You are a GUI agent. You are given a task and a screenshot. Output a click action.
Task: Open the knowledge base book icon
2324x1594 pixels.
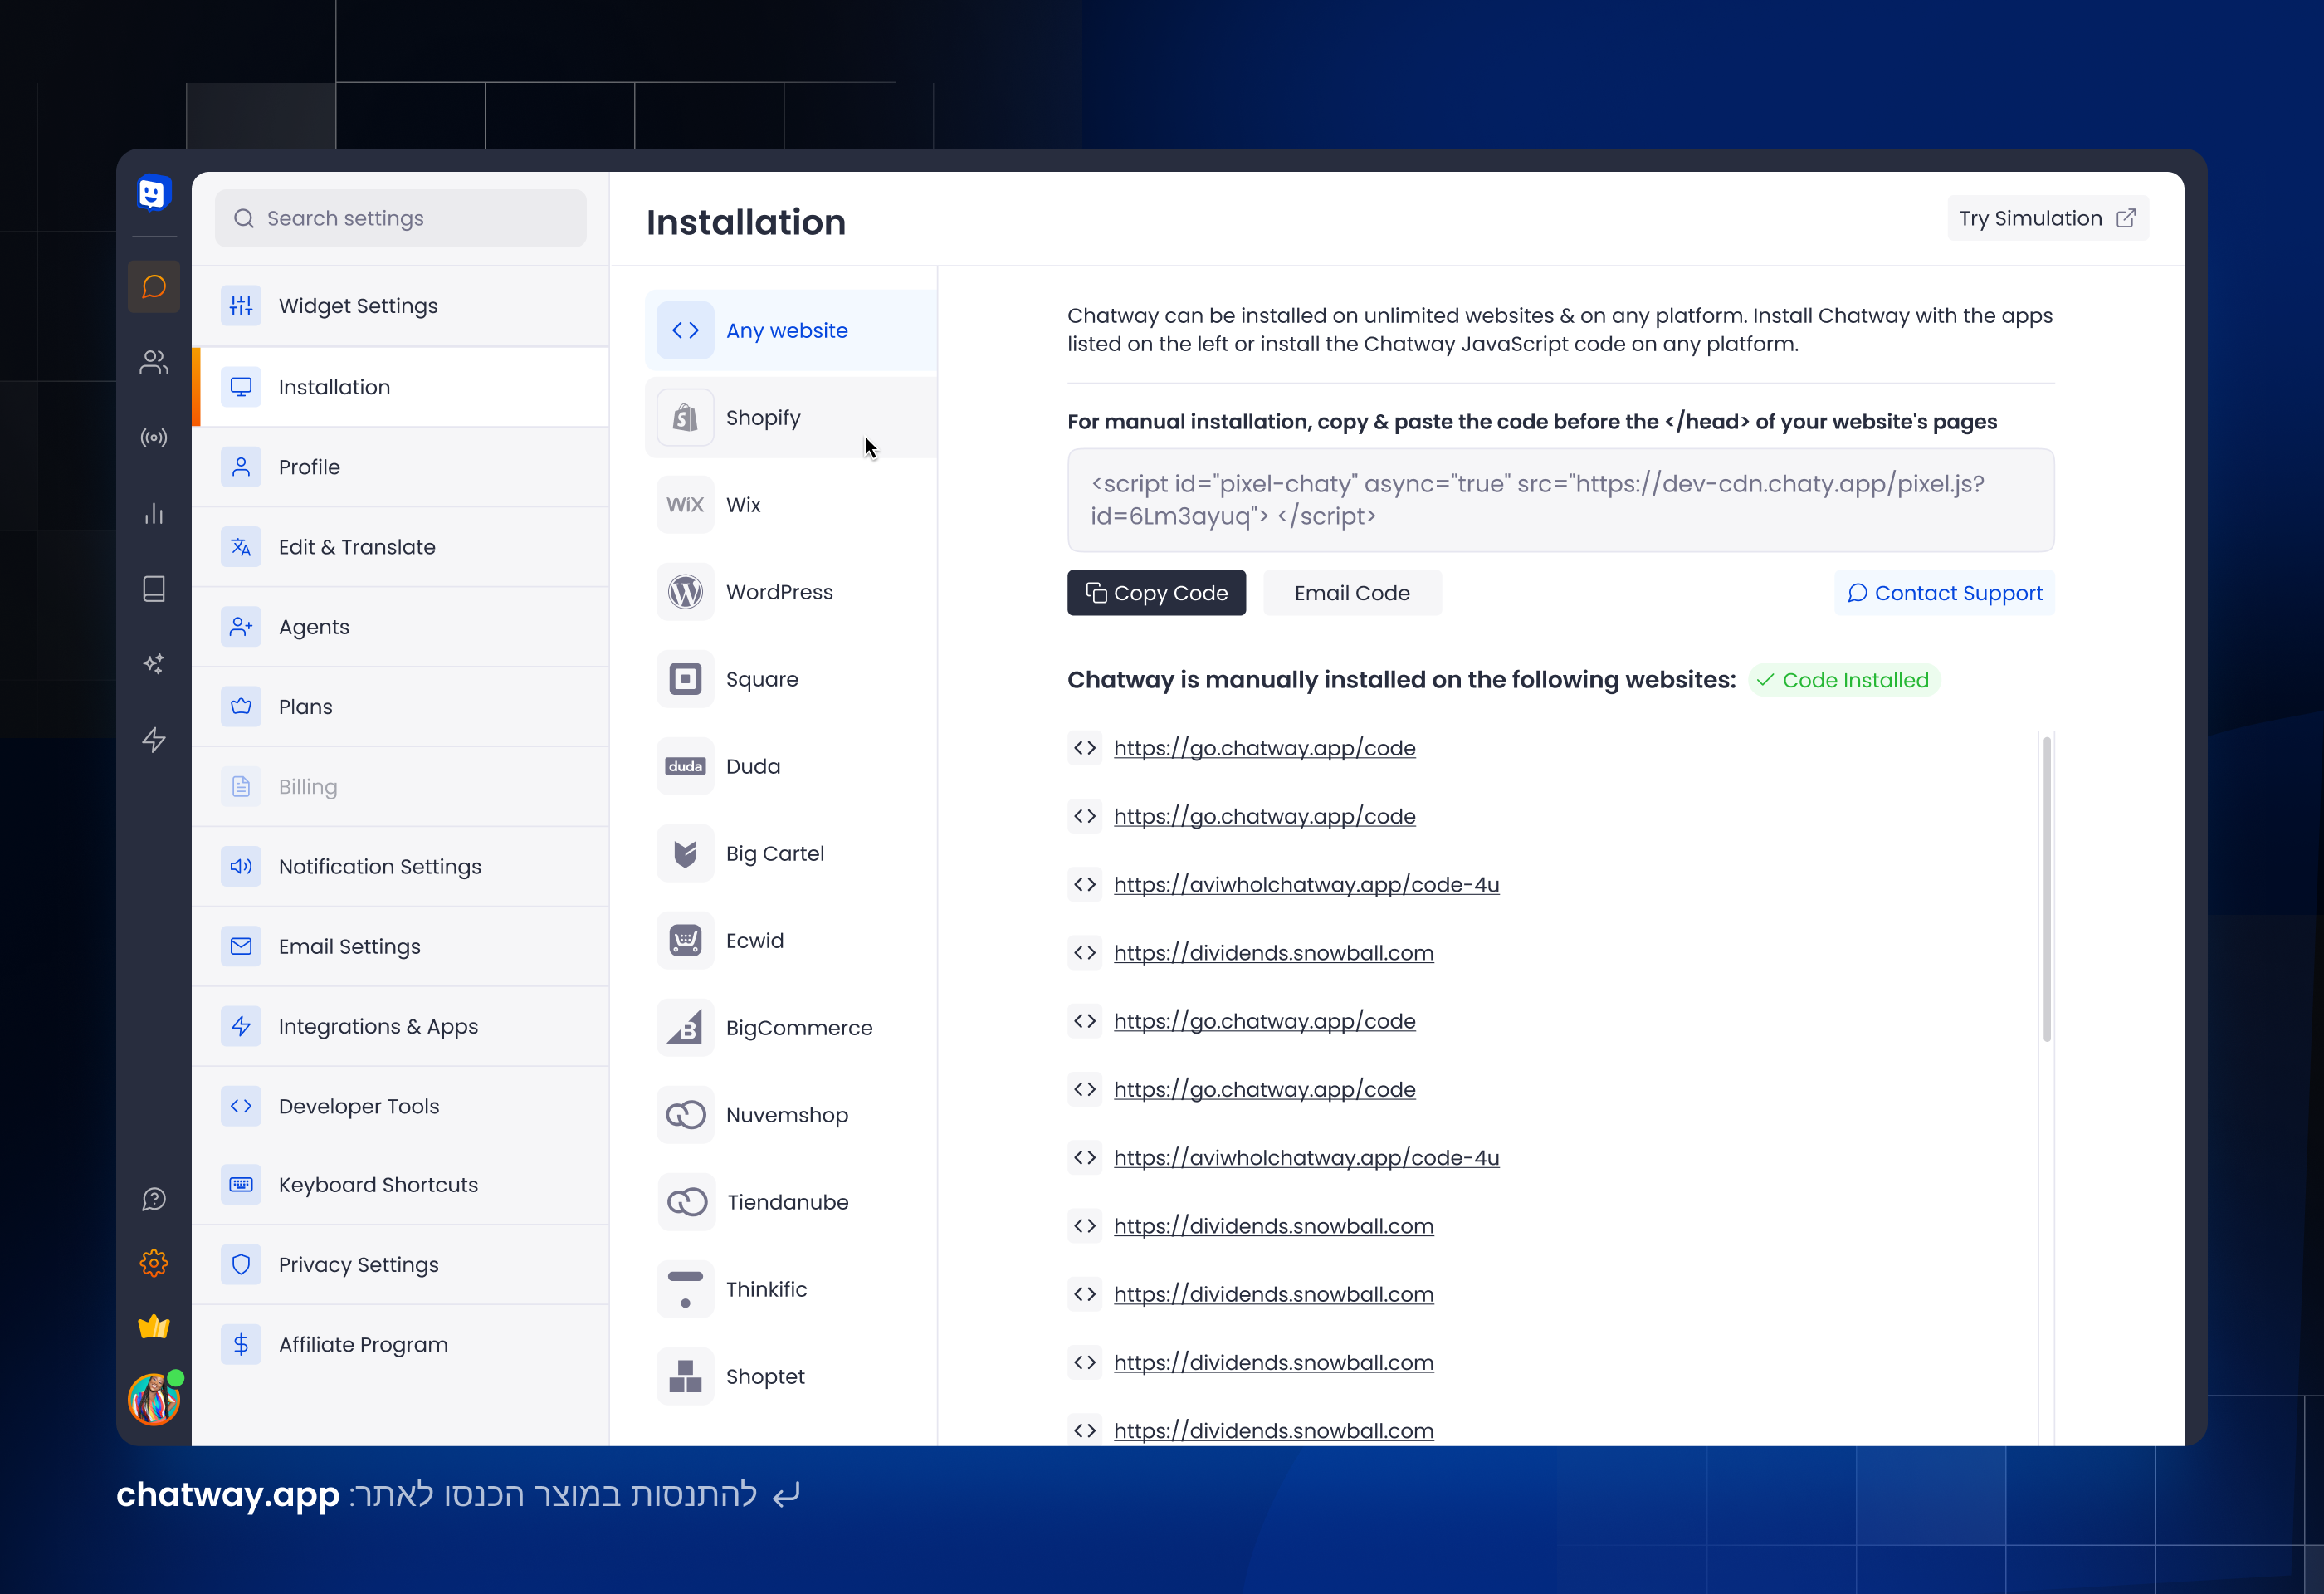pos(153,588)
